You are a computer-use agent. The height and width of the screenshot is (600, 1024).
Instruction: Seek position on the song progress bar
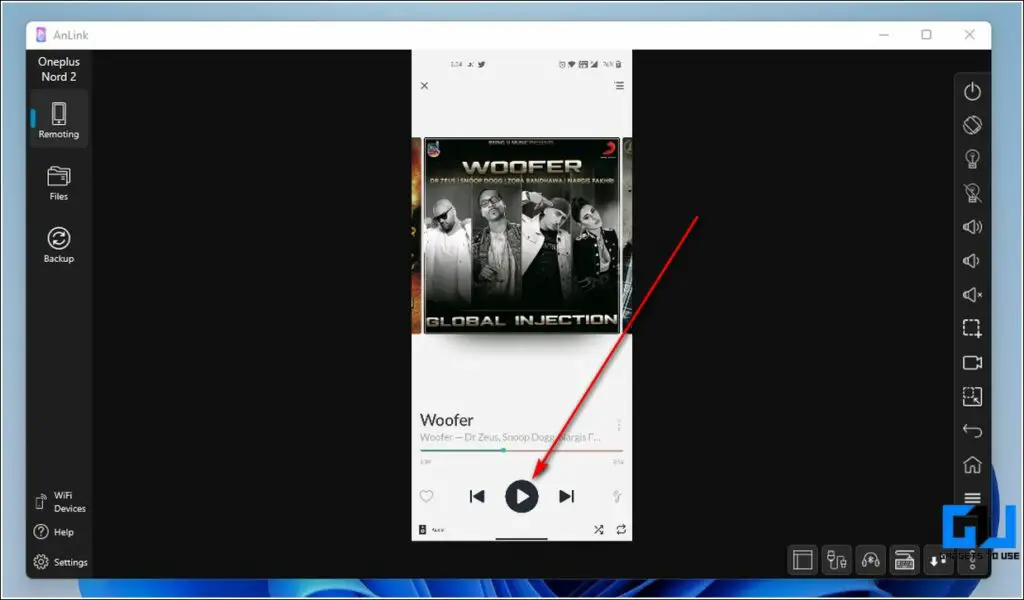coord(520,450)
